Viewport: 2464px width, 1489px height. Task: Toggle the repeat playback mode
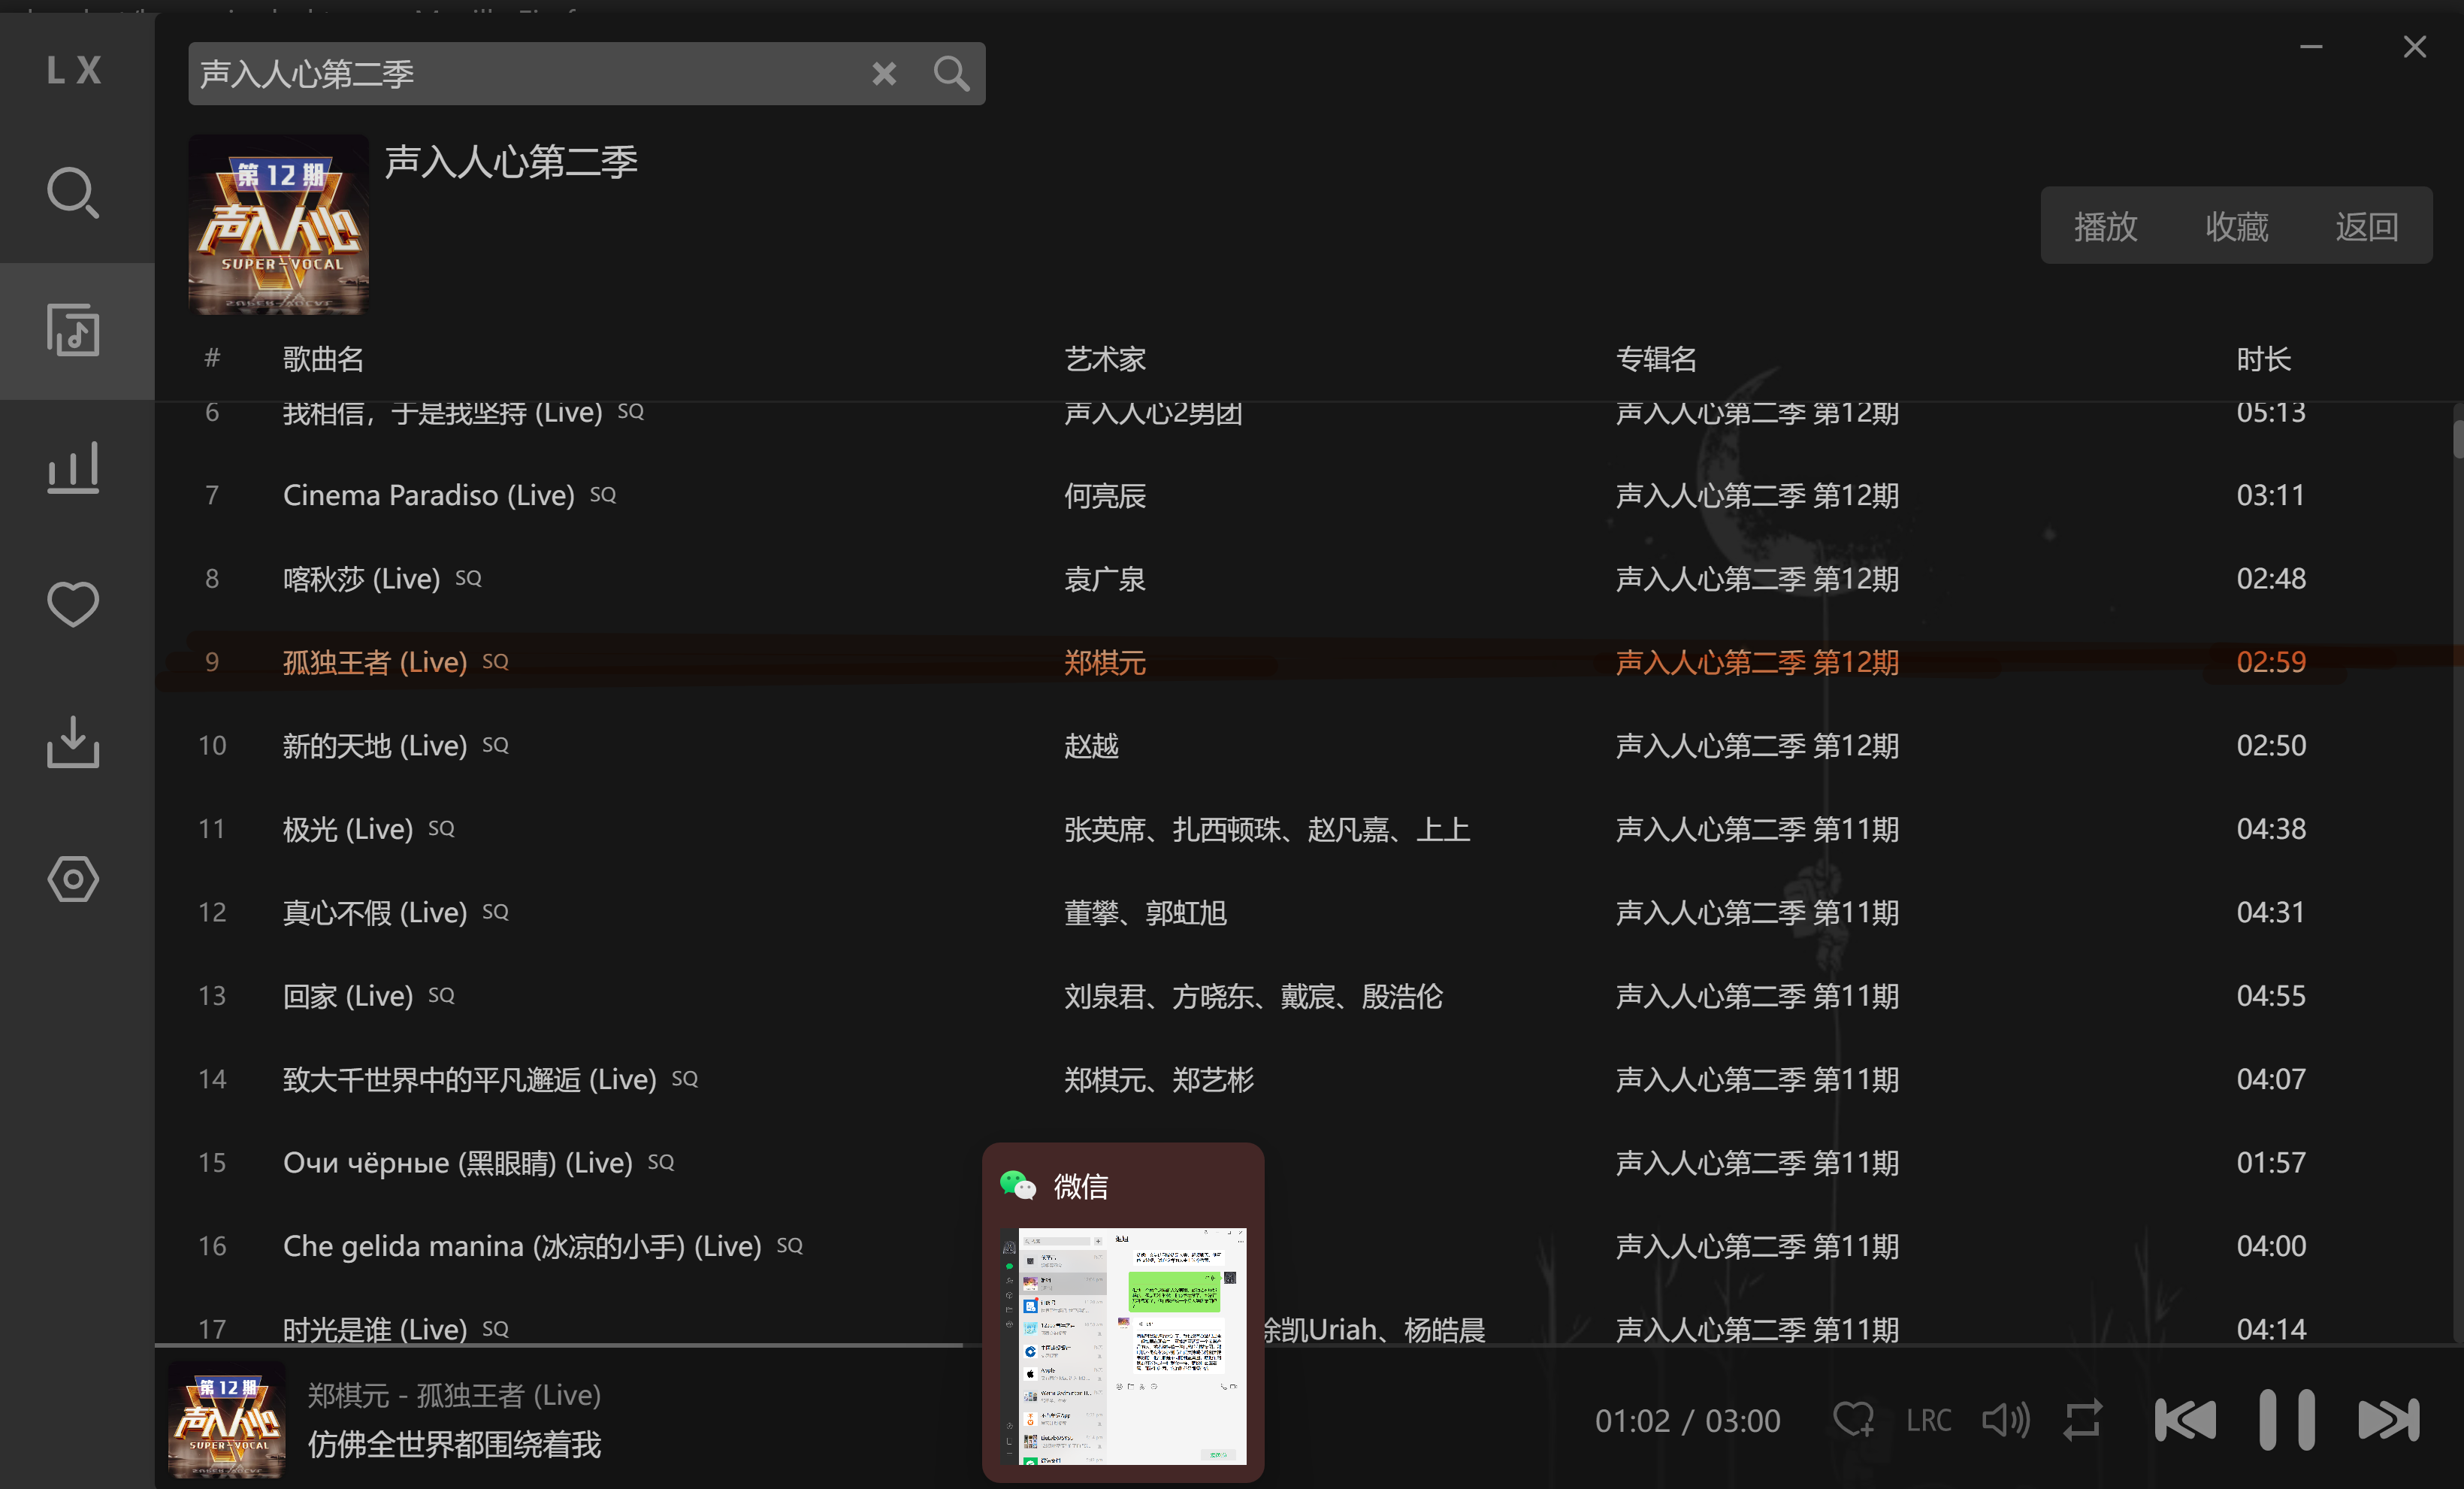(x=2083, y=1419)
